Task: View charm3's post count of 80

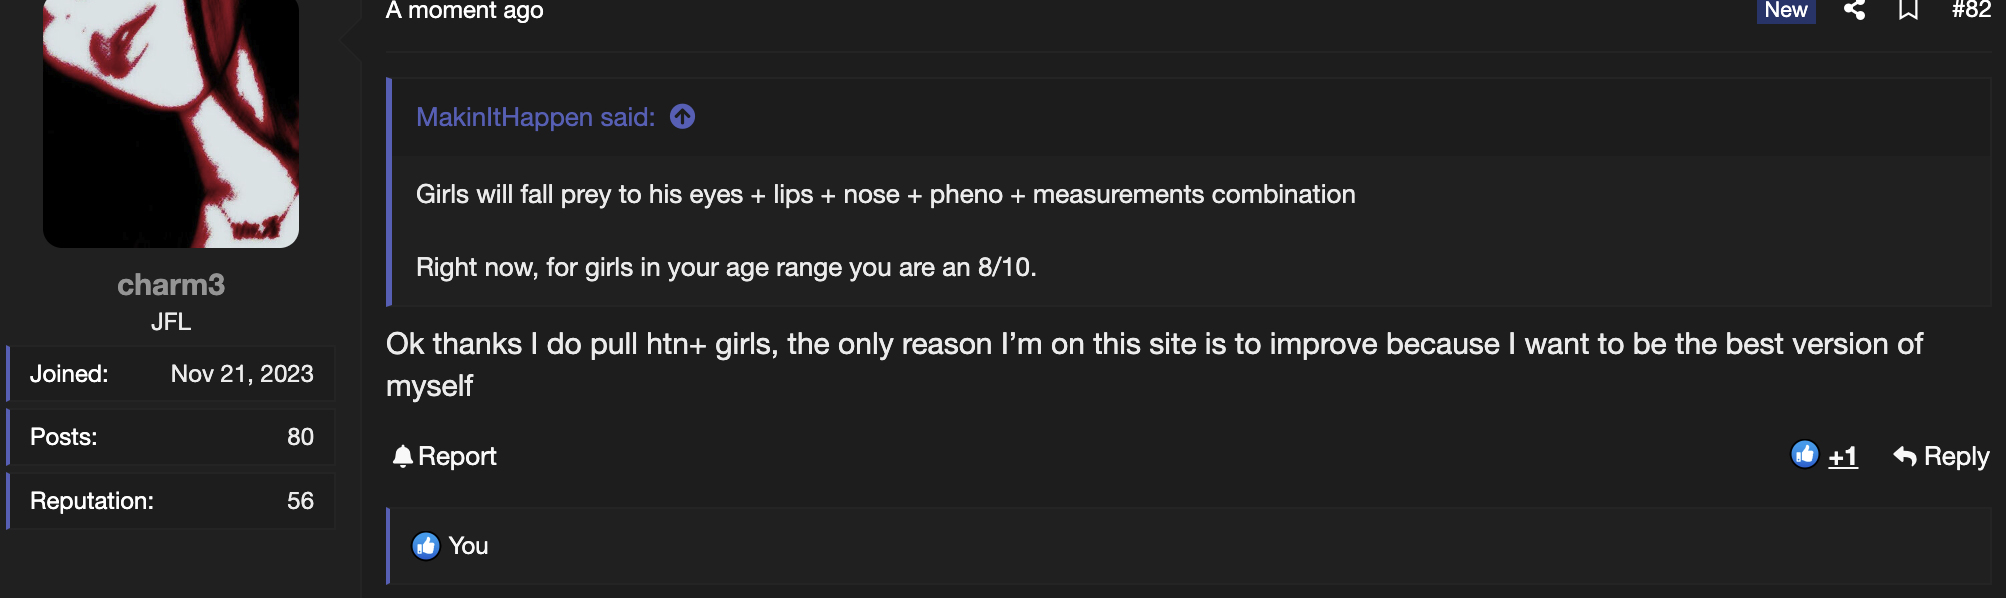Action: [x=300, y=437]
